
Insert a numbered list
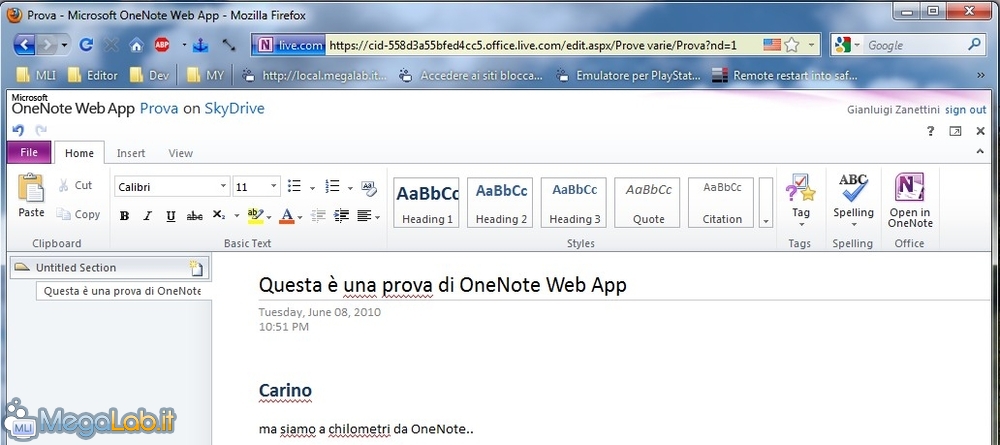click(x=332, y=186)
